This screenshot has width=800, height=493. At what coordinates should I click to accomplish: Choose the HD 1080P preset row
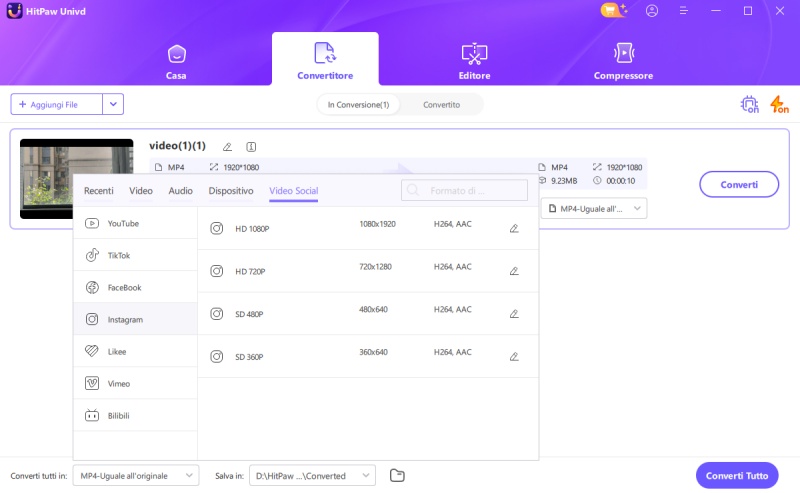coord(368,228)
